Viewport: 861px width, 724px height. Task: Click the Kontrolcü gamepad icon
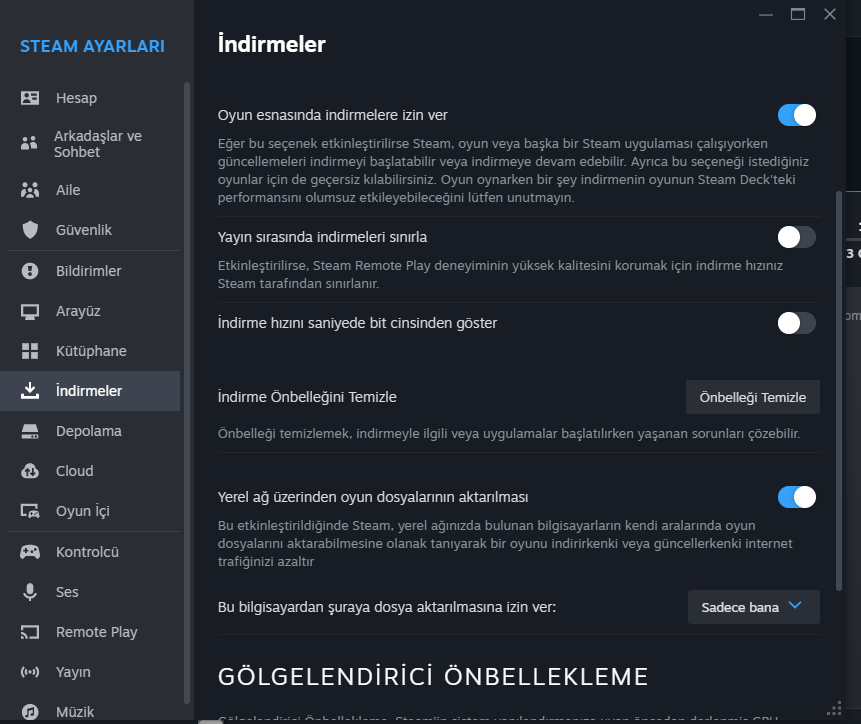point(30,552)
